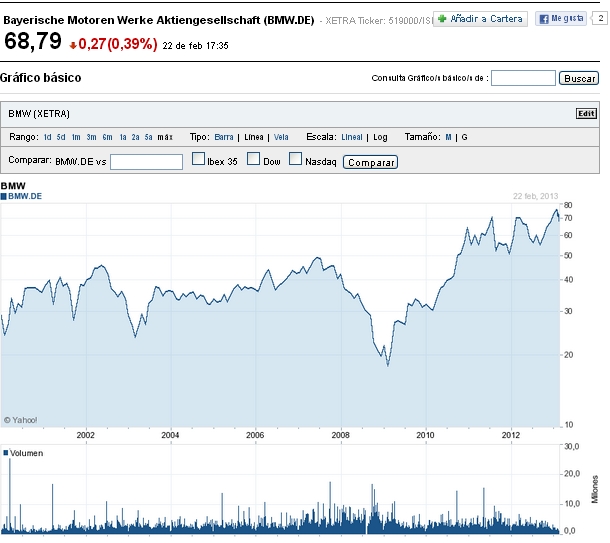Click the Facebook Me gusta icon

[x=544, y=19]
